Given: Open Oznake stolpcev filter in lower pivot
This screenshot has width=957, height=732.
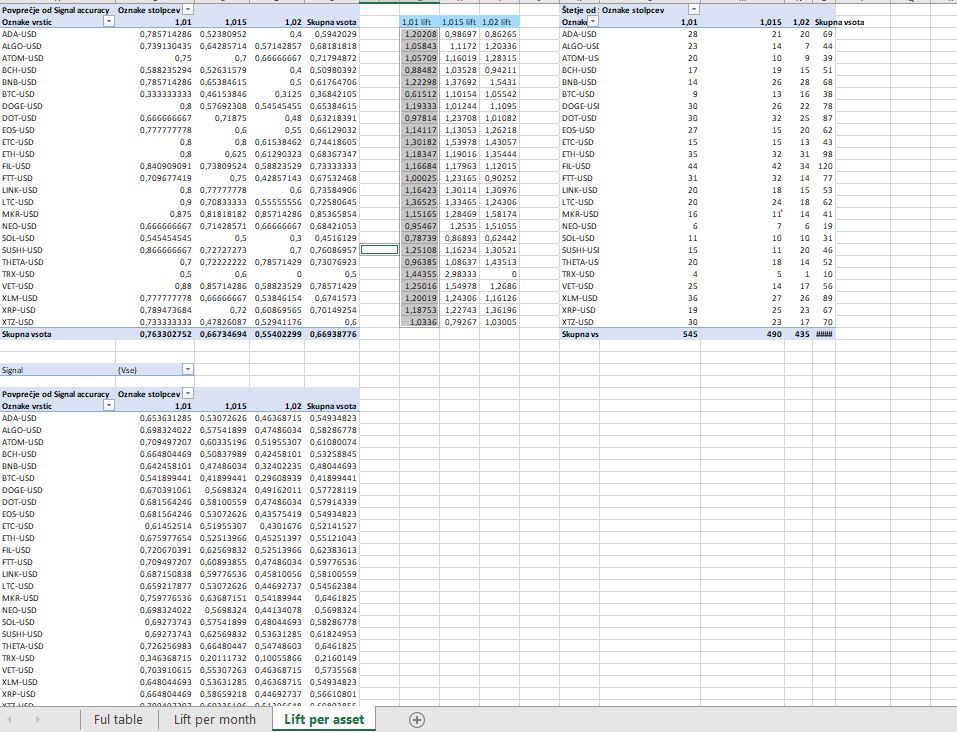Looking at the screenshot, I should tap(190, 394).
